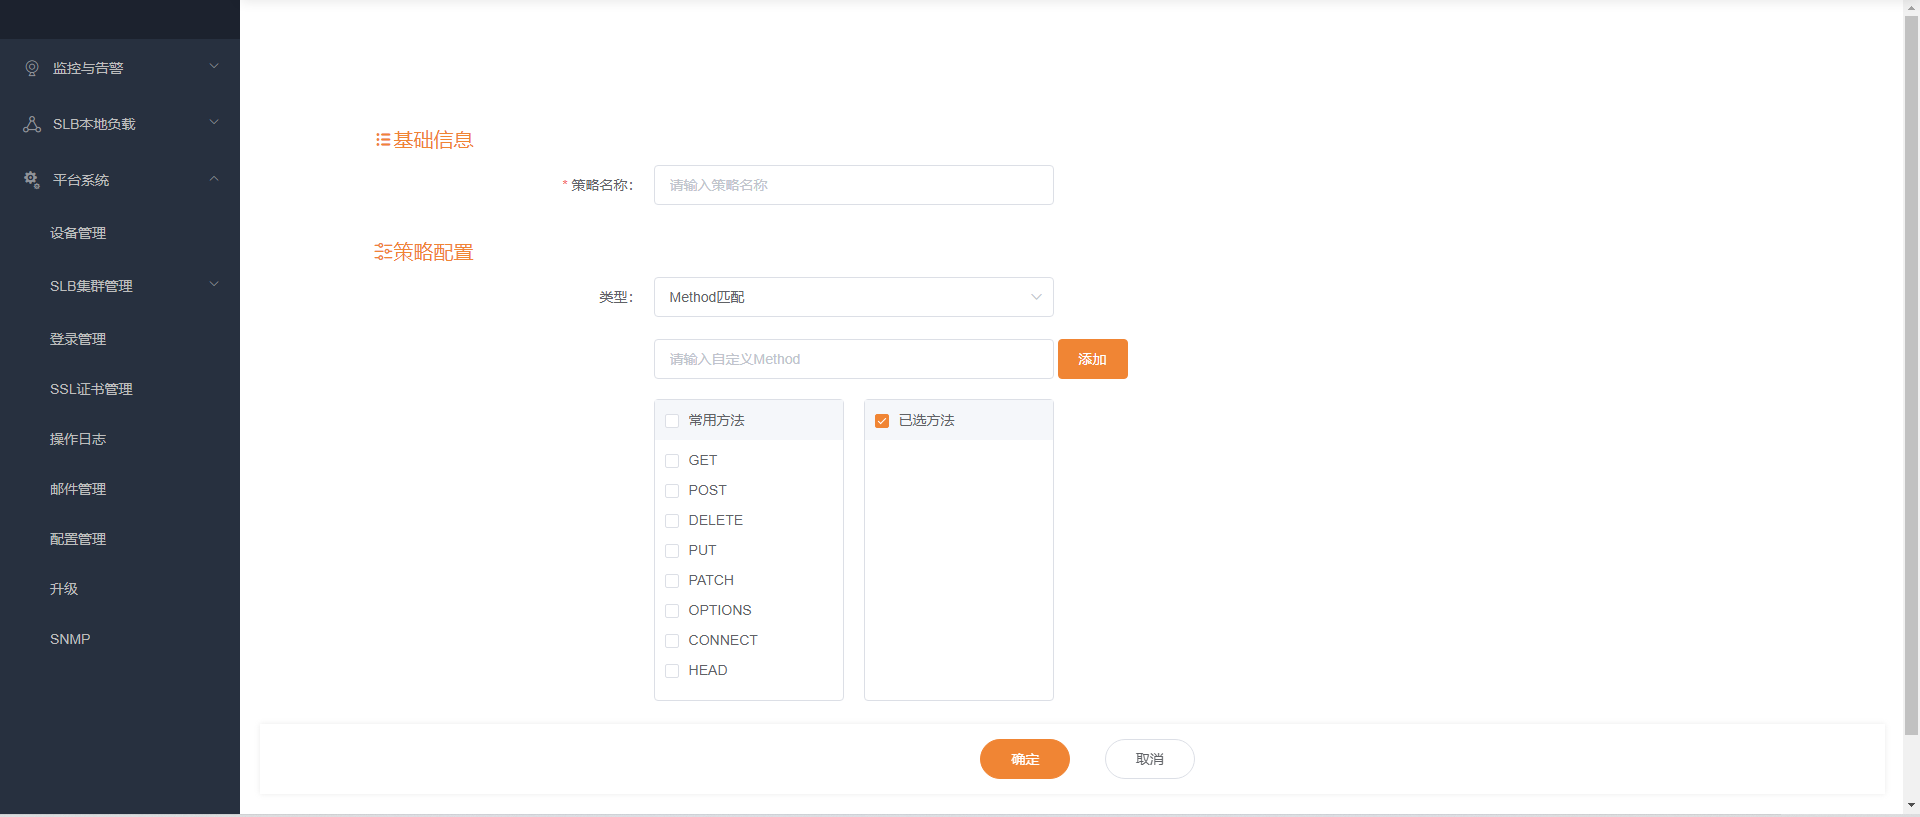
Task: Open the 类型 Method匹配 dropdown
Action: (x=853, y=297)
